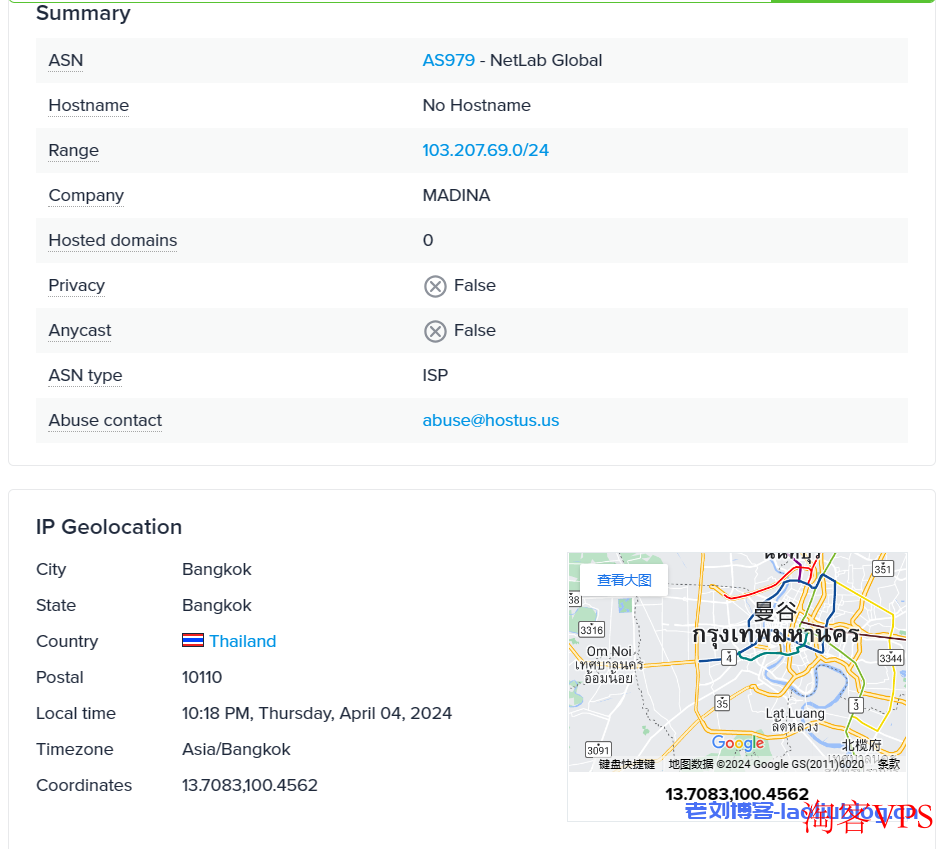944x849 pixels.
Task: Select the Hostname label
Action: pos(88,105)
